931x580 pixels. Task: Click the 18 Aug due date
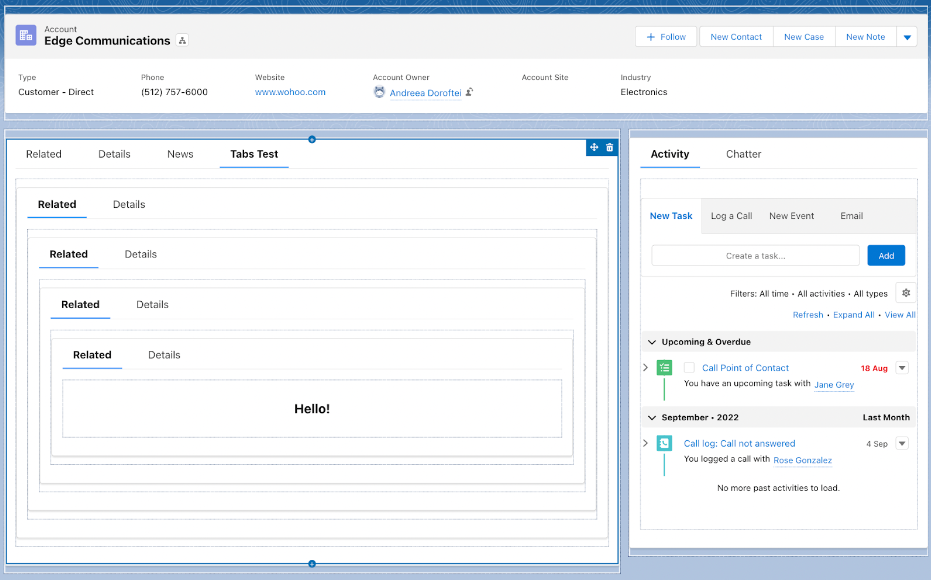(874, 368)
